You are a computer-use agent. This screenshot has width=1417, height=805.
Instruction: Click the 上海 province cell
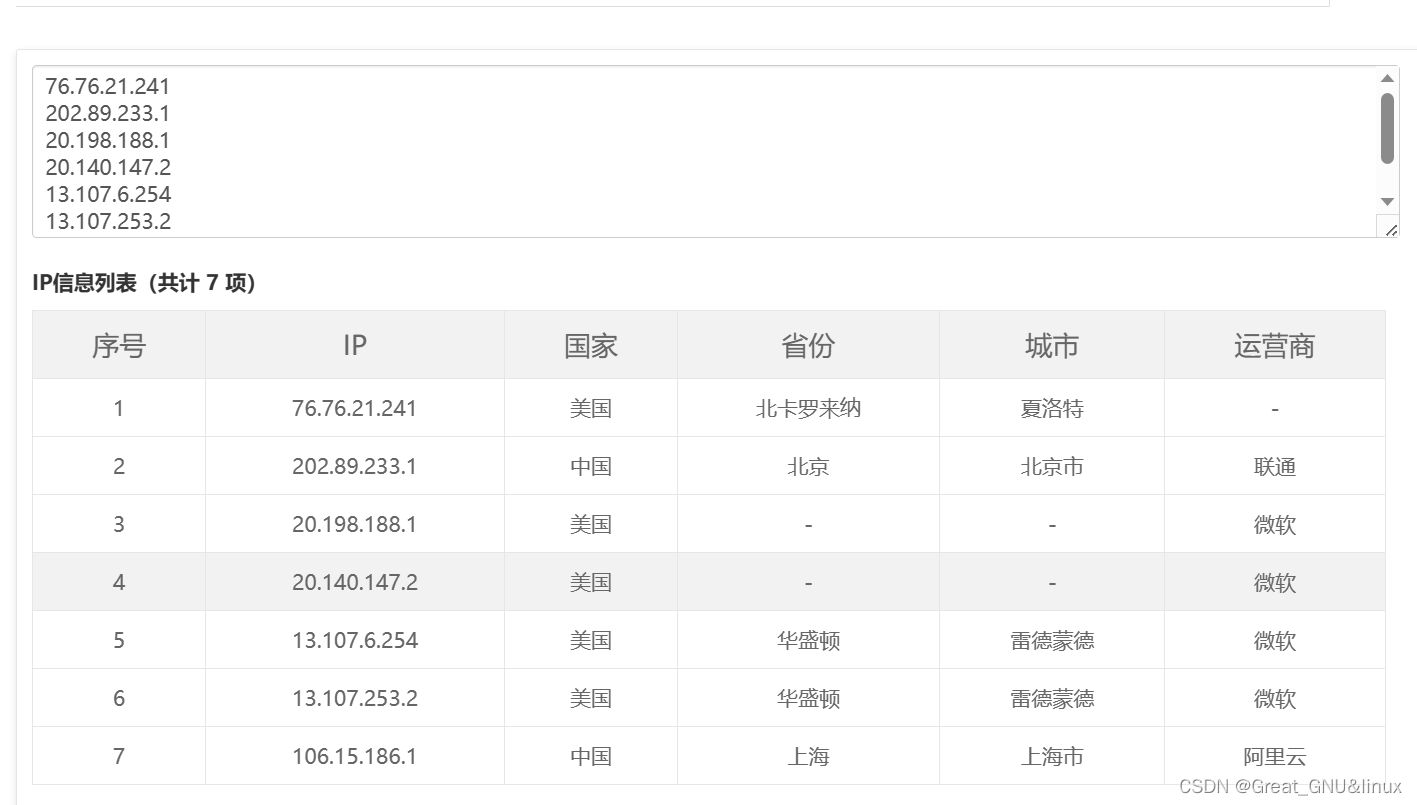click(x=808, y=756)
